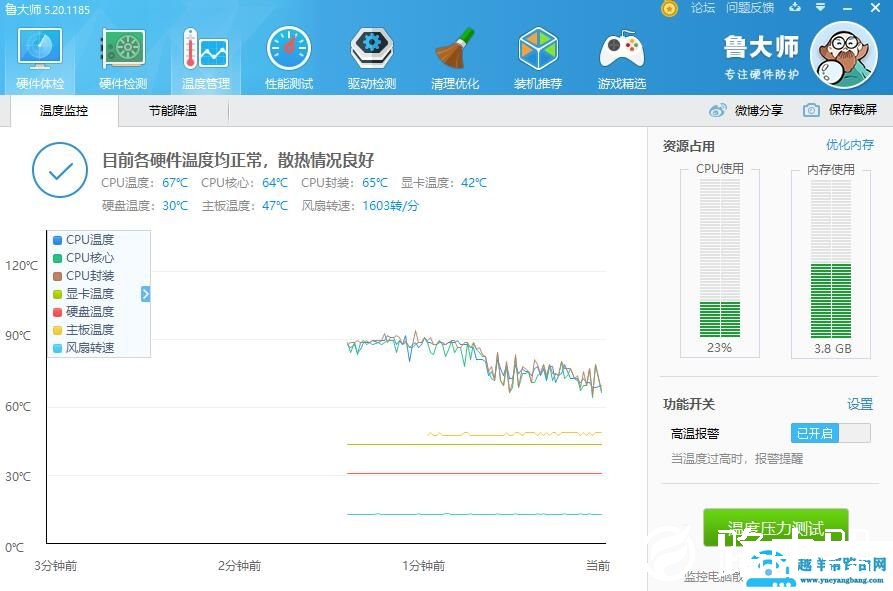The height and width of the screenshot is (591, 893).
Task: Click the 优化内存 optimize memory link
Action: point(850,145)
